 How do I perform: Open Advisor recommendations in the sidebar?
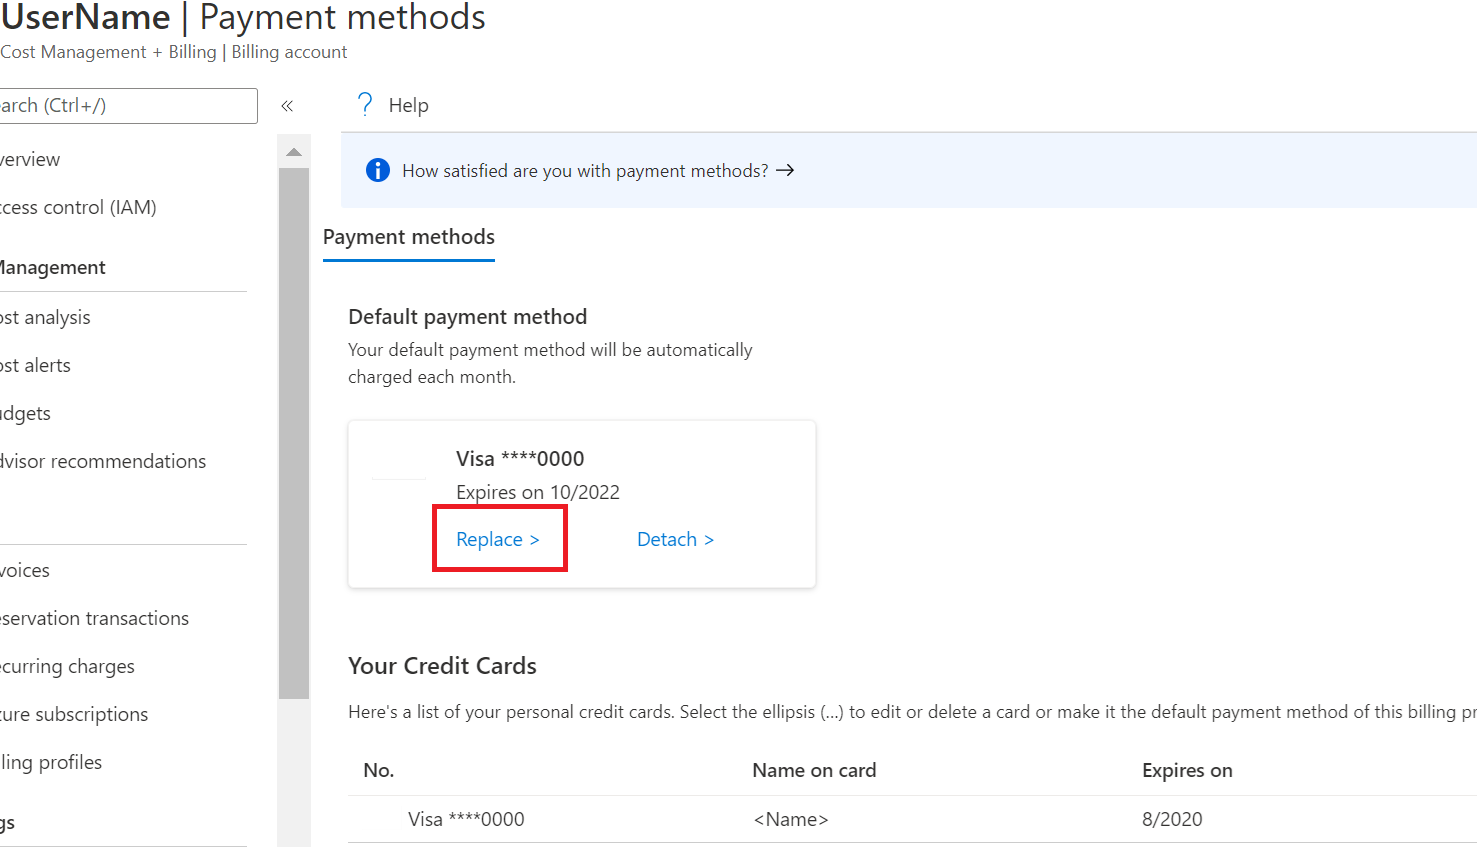click(x=103, y=461)
